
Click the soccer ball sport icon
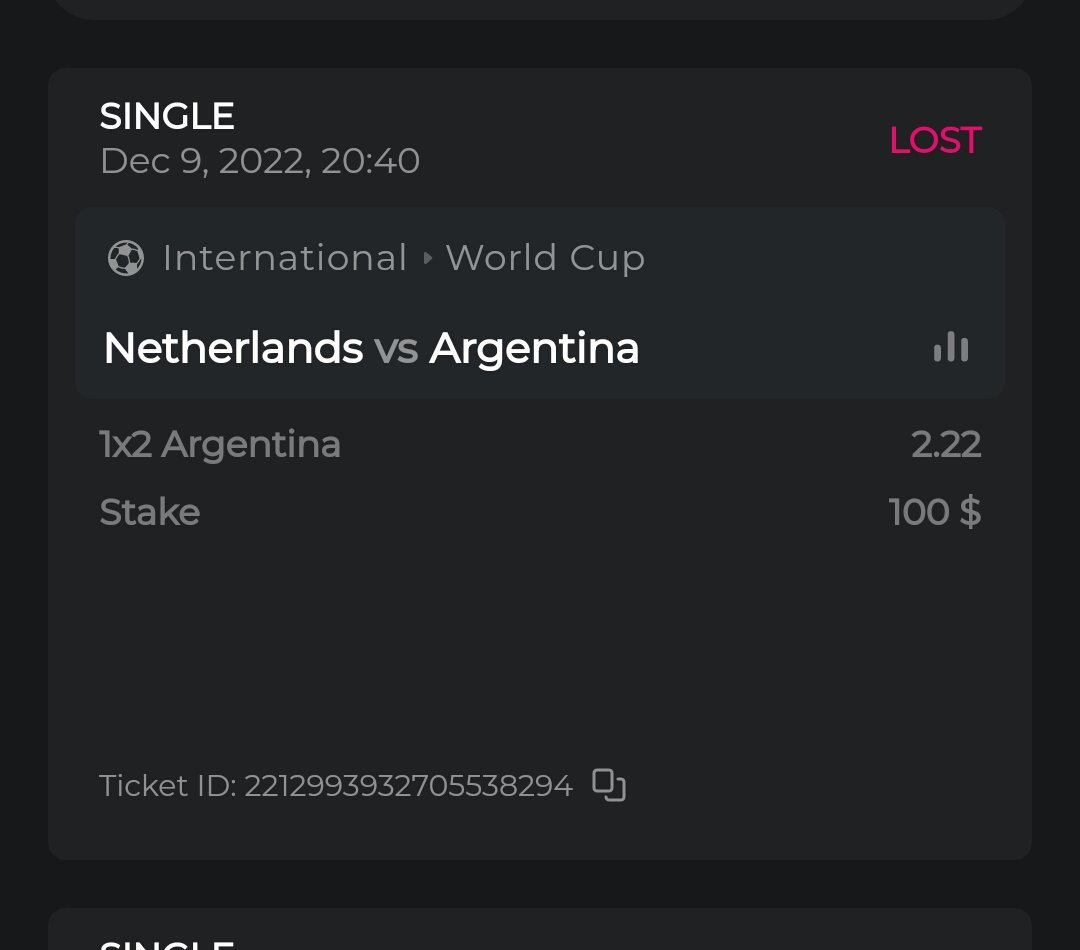[x=126, y=258]
